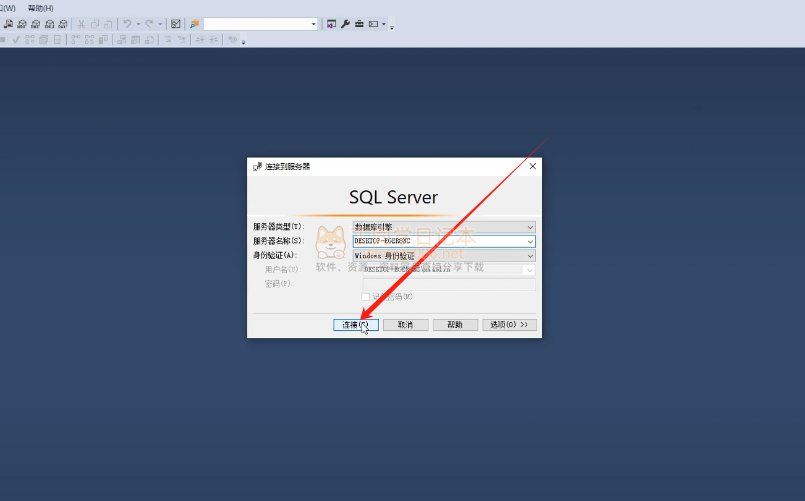The width and height of the screenshot is (805, 501).
Task: Open first toolbar overflow options arrow
Action: click(392, 27)
